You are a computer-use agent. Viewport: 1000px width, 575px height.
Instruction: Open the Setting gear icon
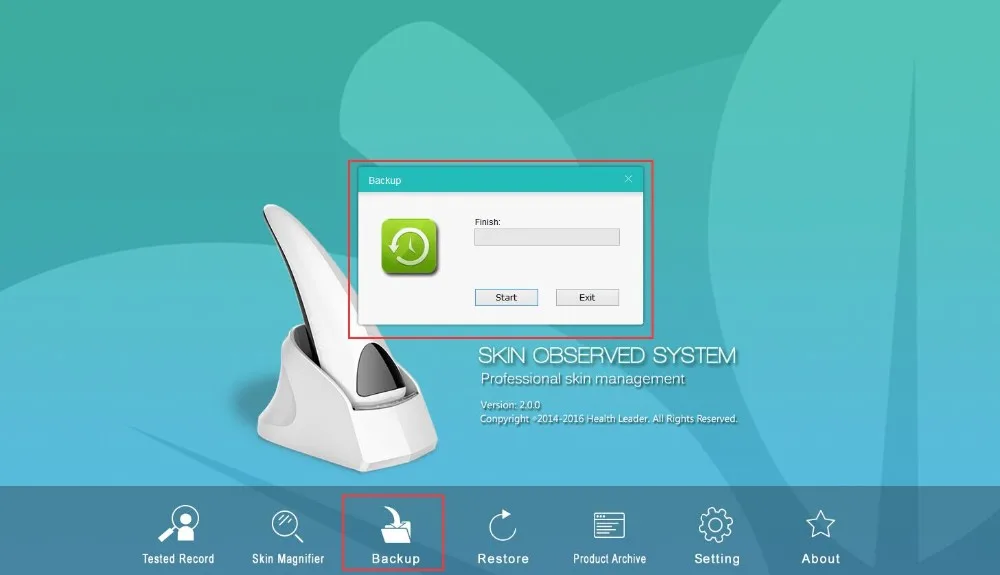(716, 525)
